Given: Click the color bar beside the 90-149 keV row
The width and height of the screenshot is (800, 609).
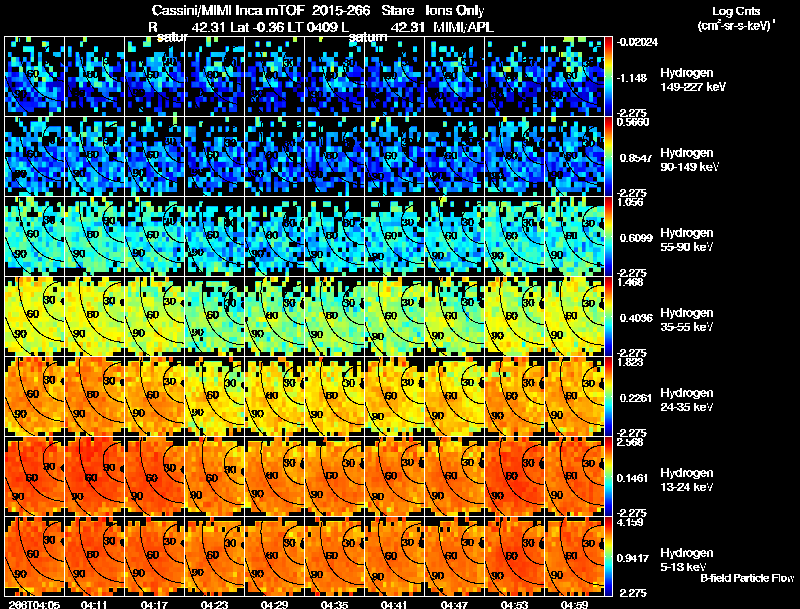Looking at the screenshot, I should [608, 157].
